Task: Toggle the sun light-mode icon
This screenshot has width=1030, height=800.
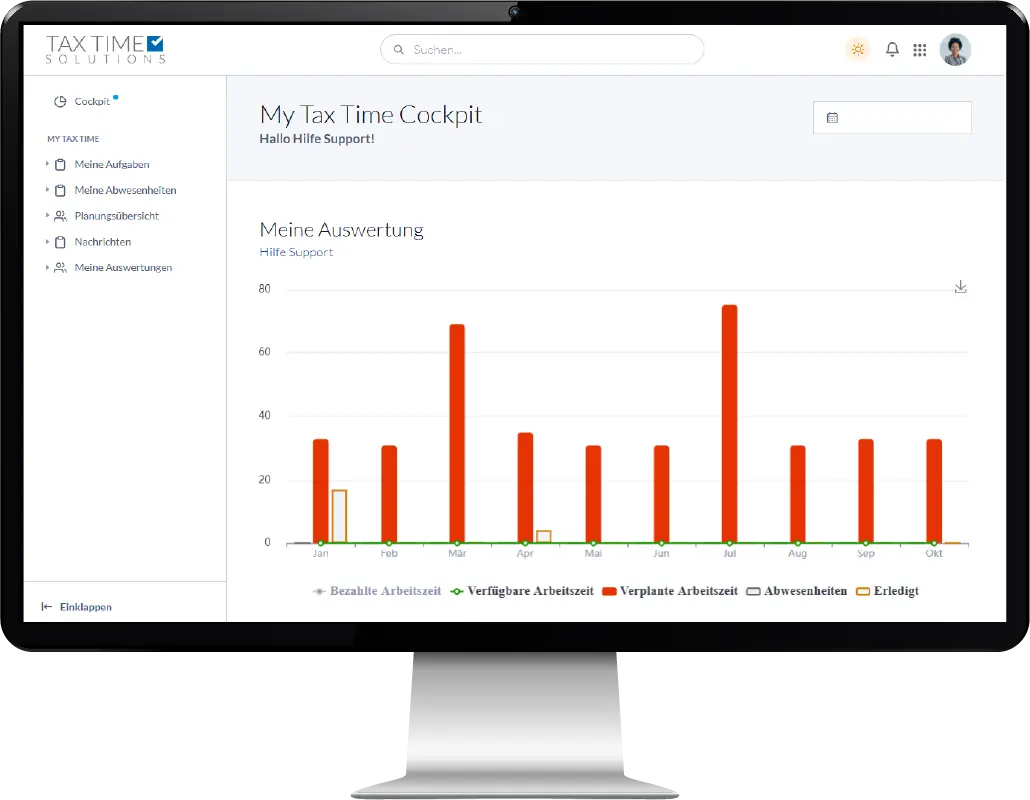Action: [x=857, y=49]
